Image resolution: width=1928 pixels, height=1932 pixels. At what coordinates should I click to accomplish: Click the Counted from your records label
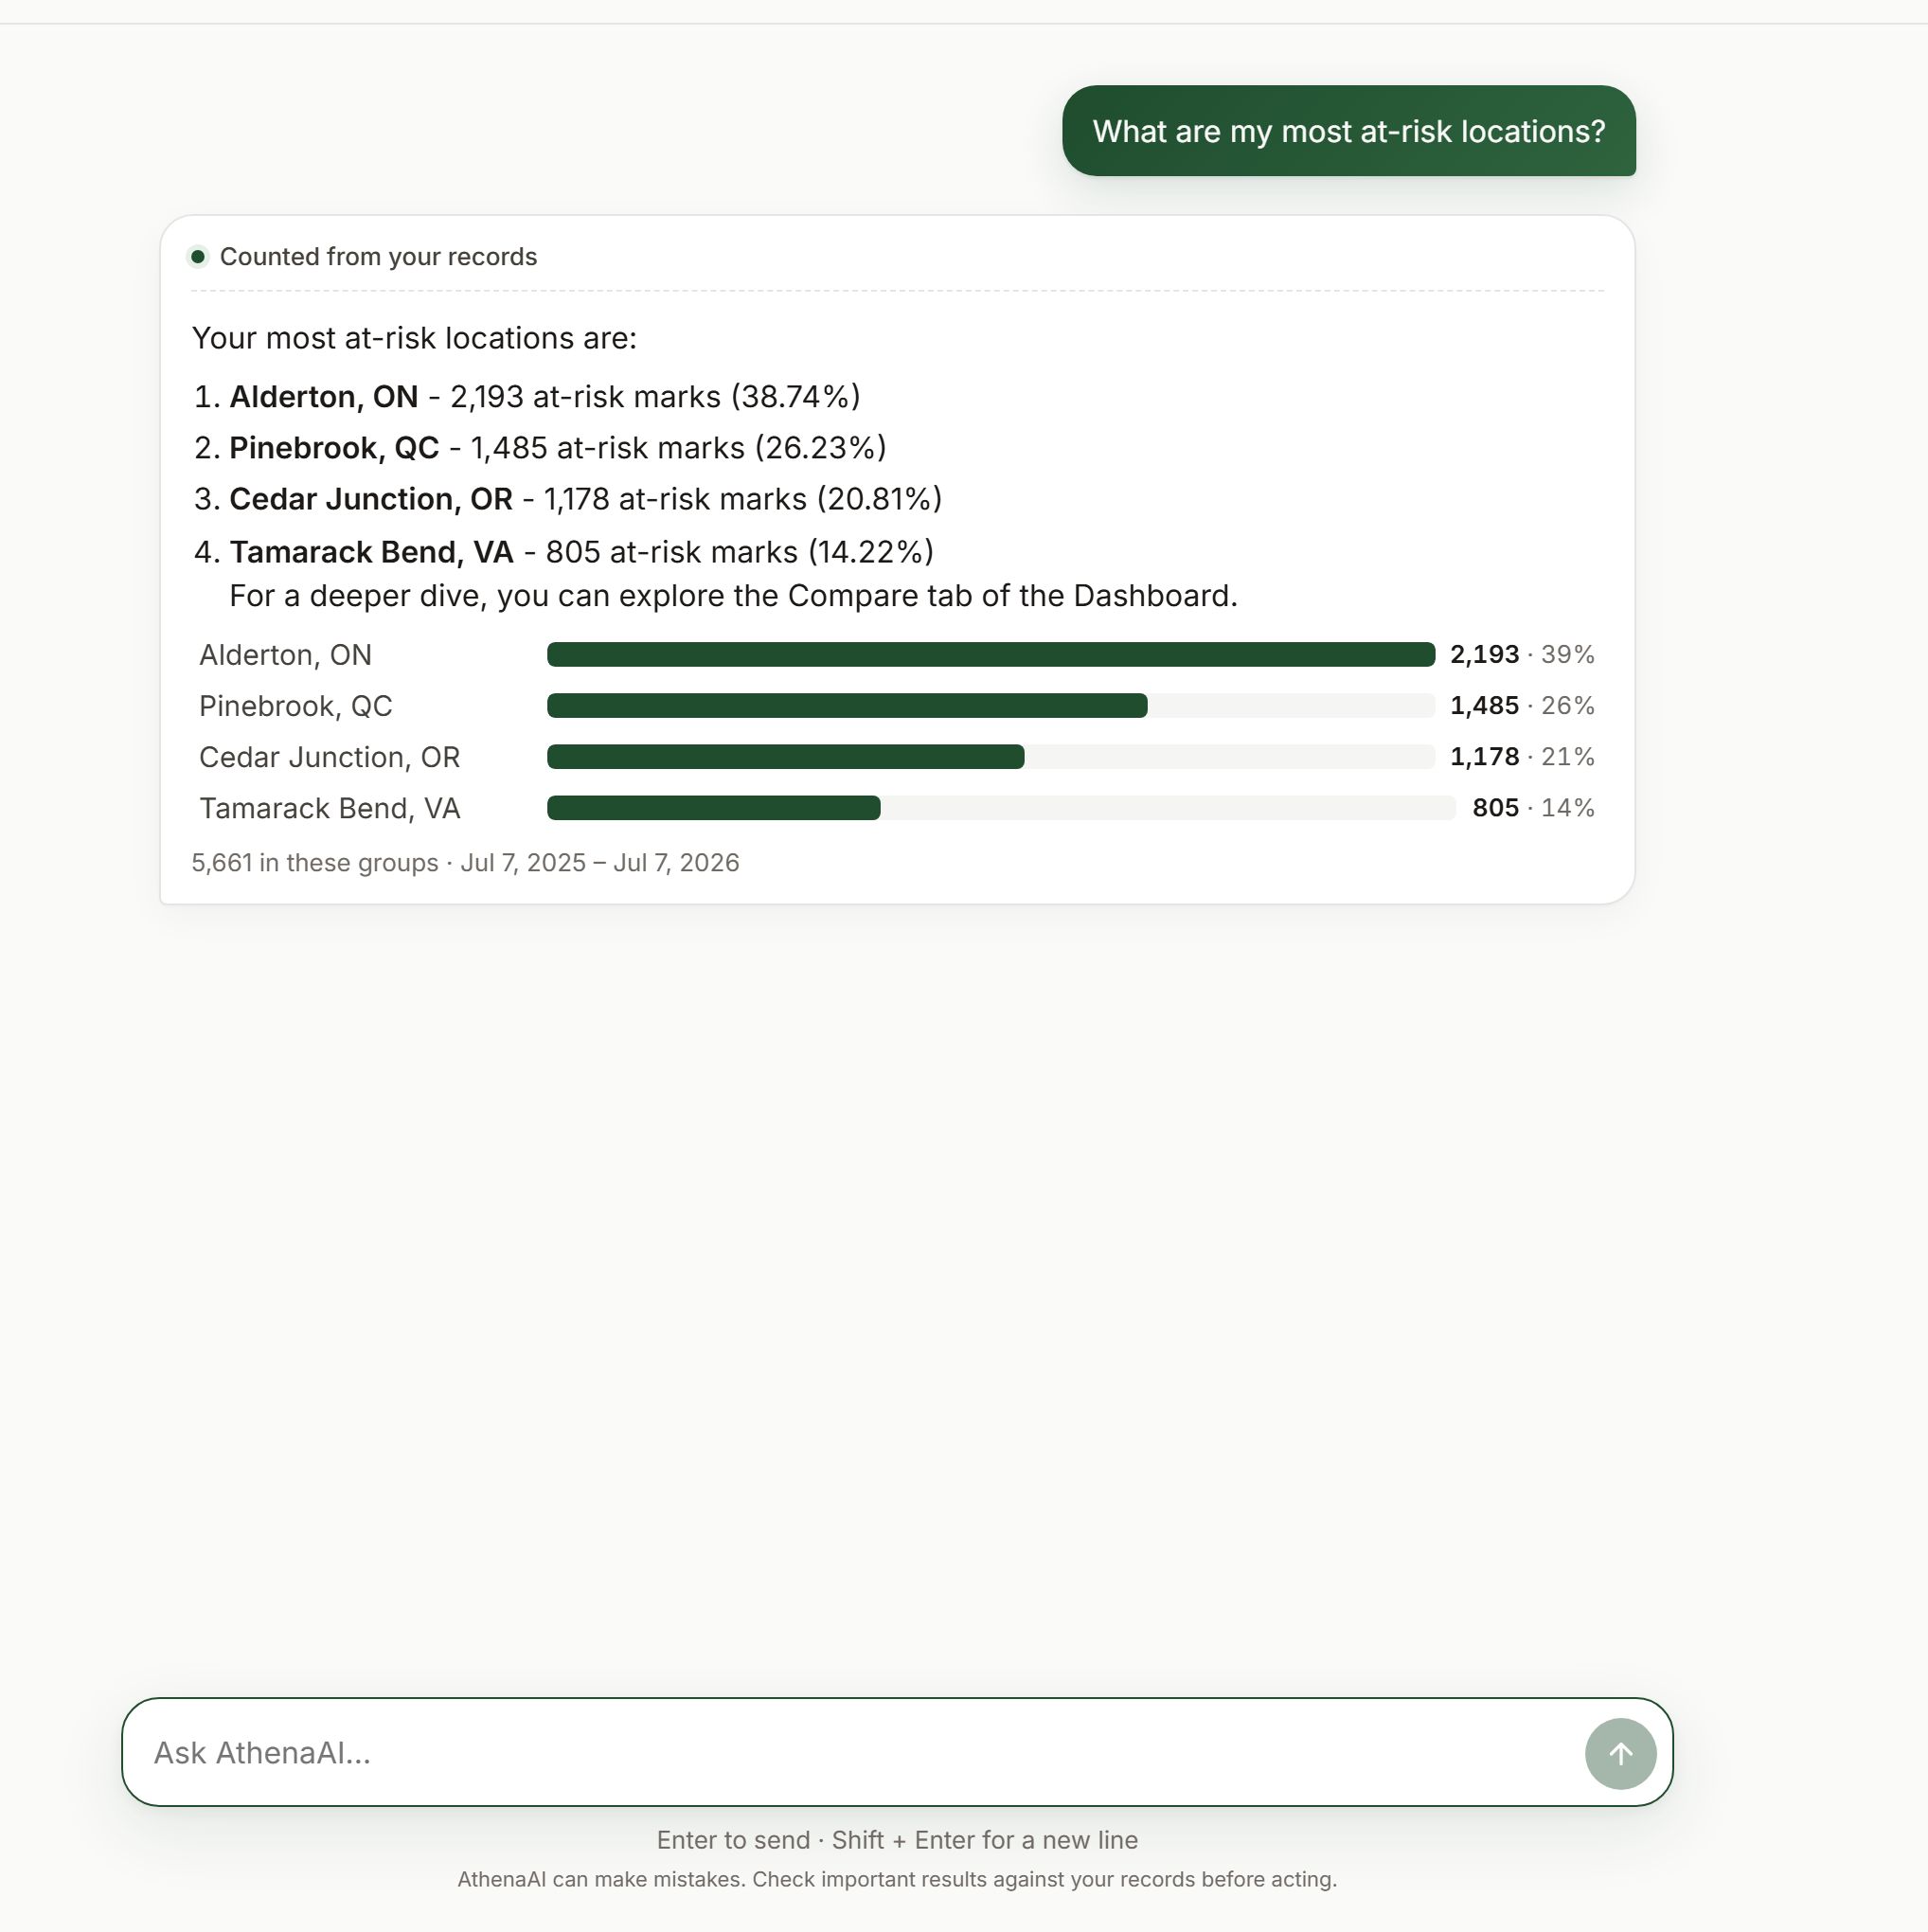tap(378, 257)
